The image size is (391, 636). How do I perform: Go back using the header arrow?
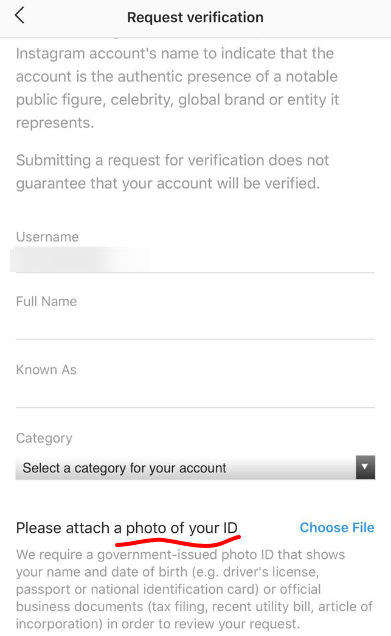coord(19,16)
